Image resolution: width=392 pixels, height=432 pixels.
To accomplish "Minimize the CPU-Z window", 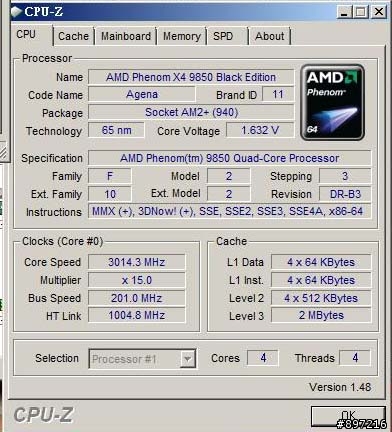I will 345,12.
